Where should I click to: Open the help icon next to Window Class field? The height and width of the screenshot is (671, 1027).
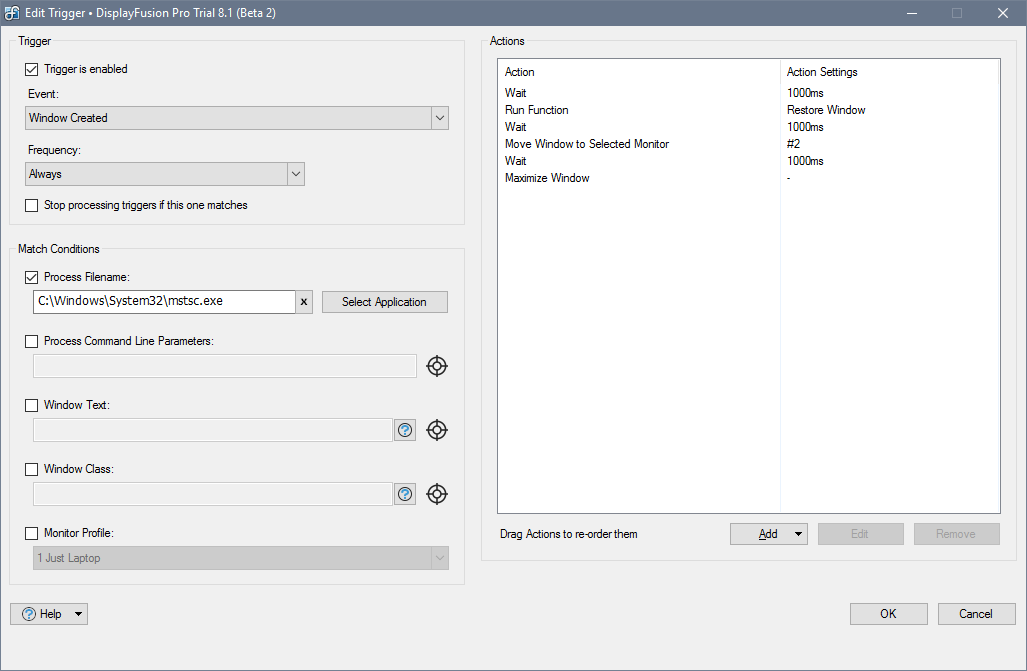tap(405, 494)
